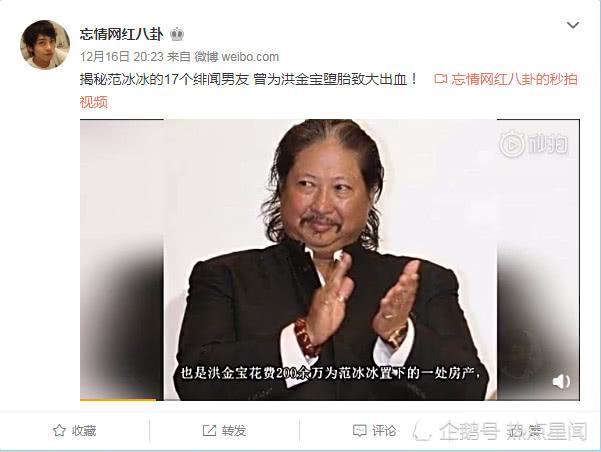Click the 微博 weibo.com source link
This screenshot has width=601, height=452.
(236, 57)
